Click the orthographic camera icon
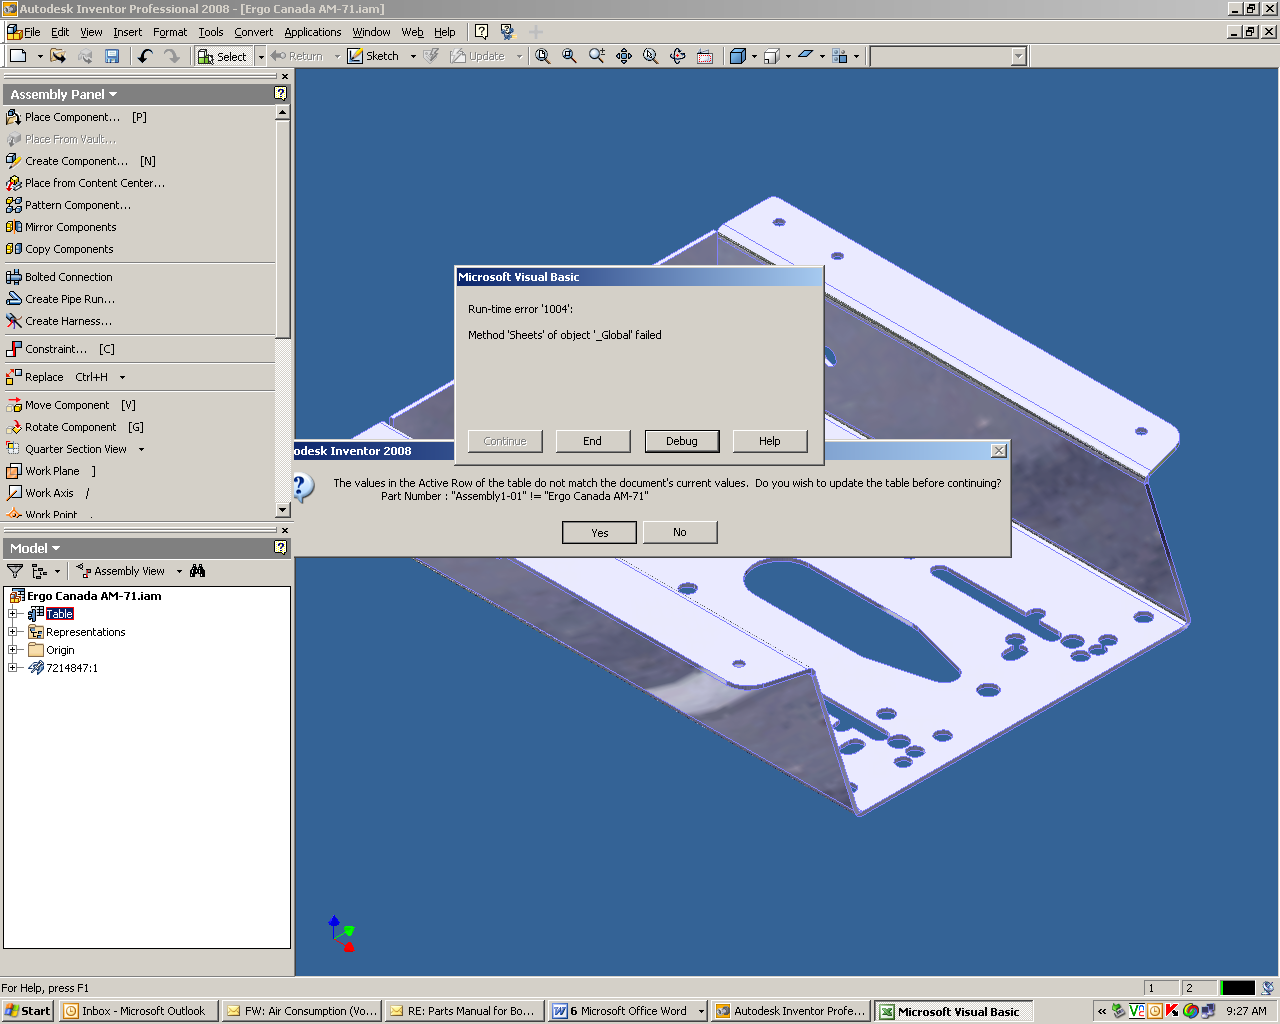This screenshot has width=1280, height=1024. coord(772,56)
